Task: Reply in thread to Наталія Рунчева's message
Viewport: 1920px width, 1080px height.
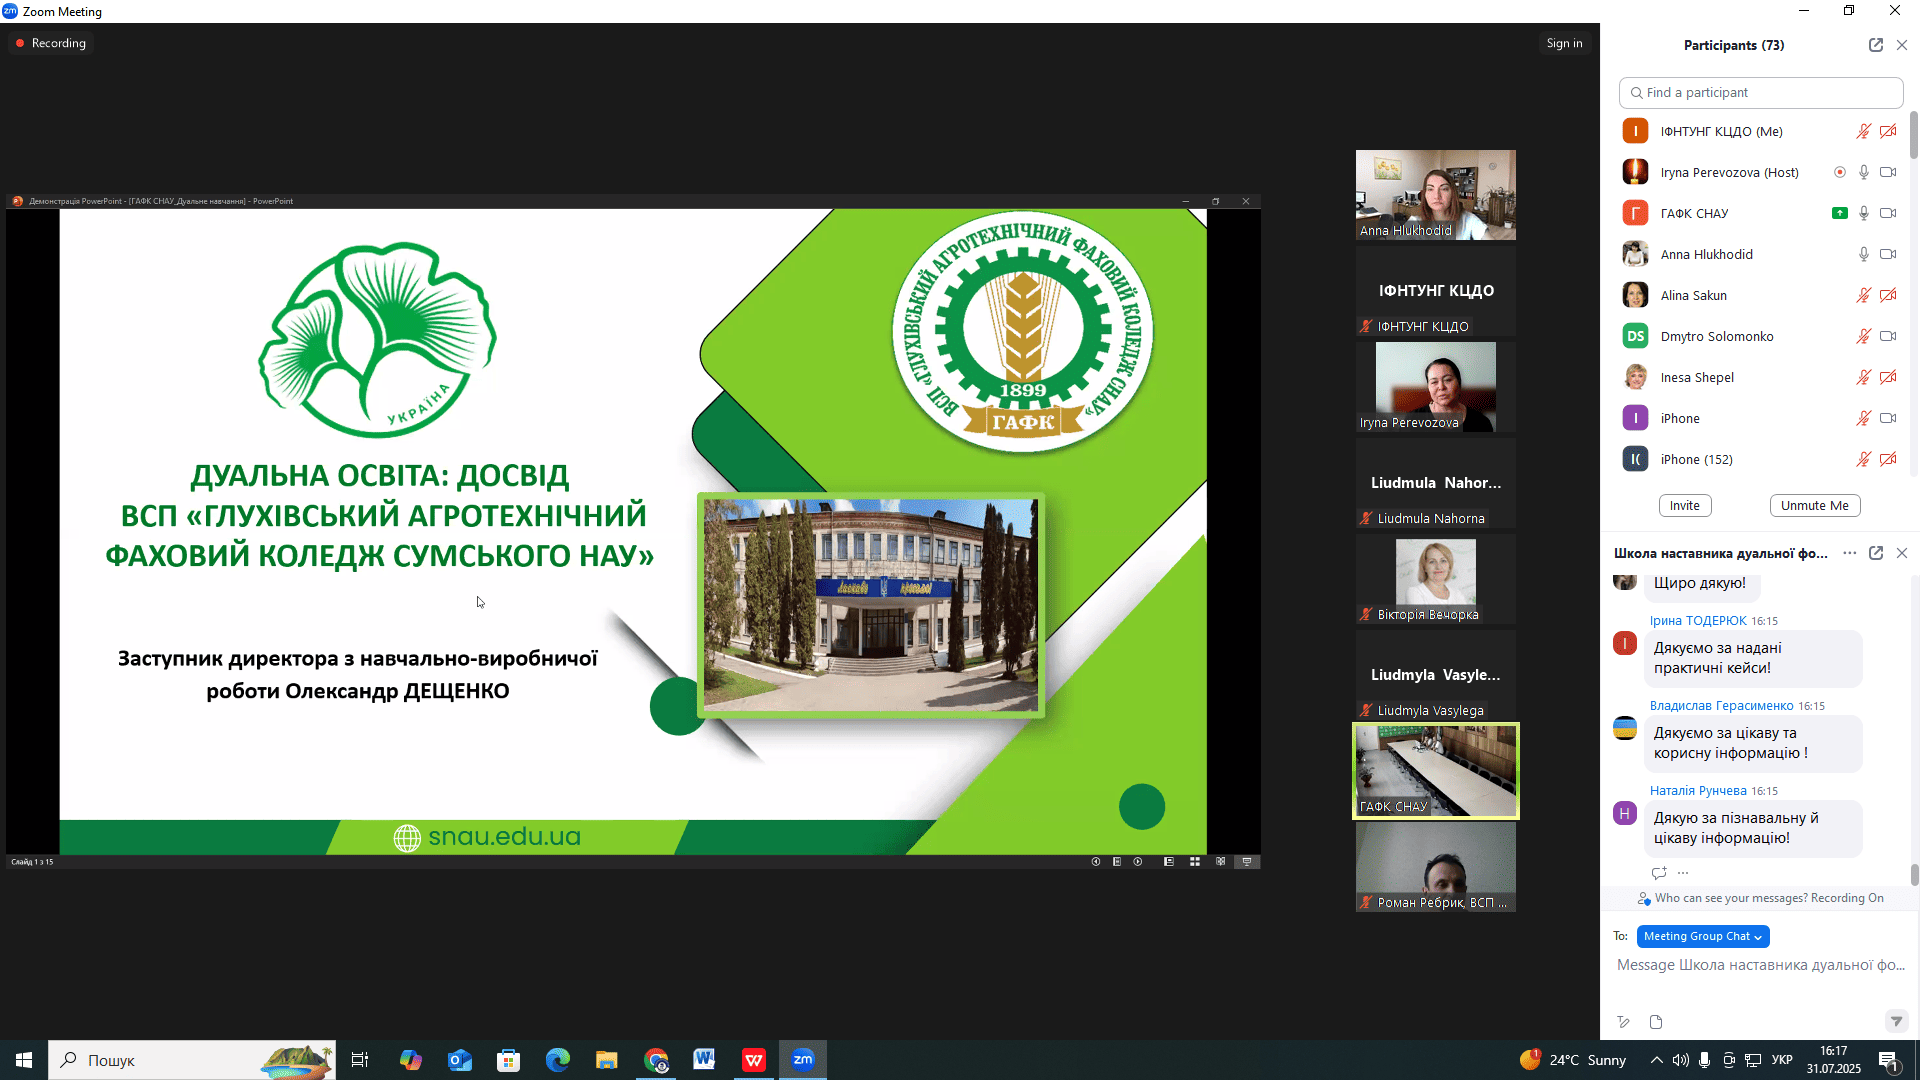Action: tap(1659, 872)
